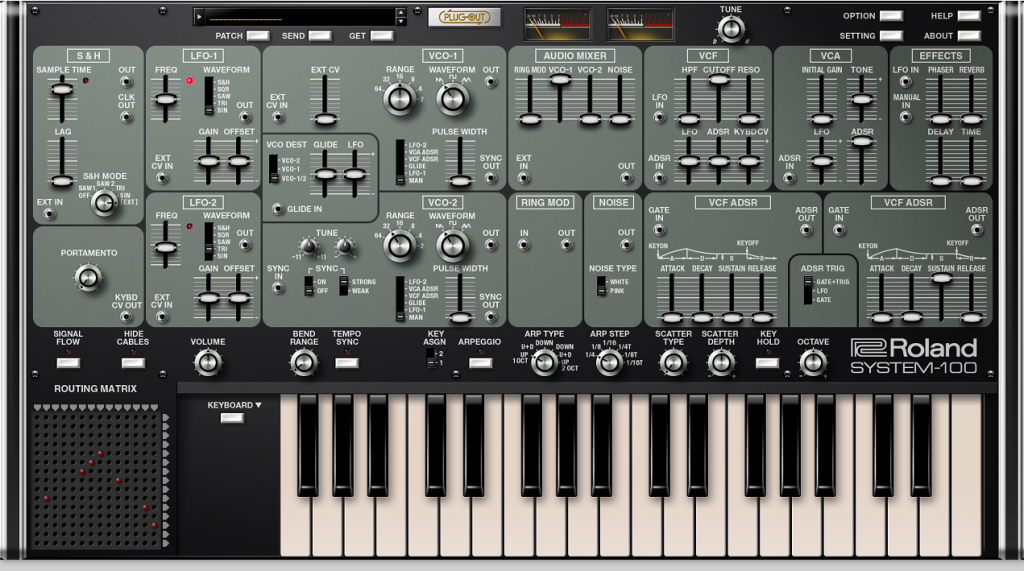This screenshot has width=1024, height=571.
Task: Toggle the KEY ASGN switch
Action: [x=430, y=358]
